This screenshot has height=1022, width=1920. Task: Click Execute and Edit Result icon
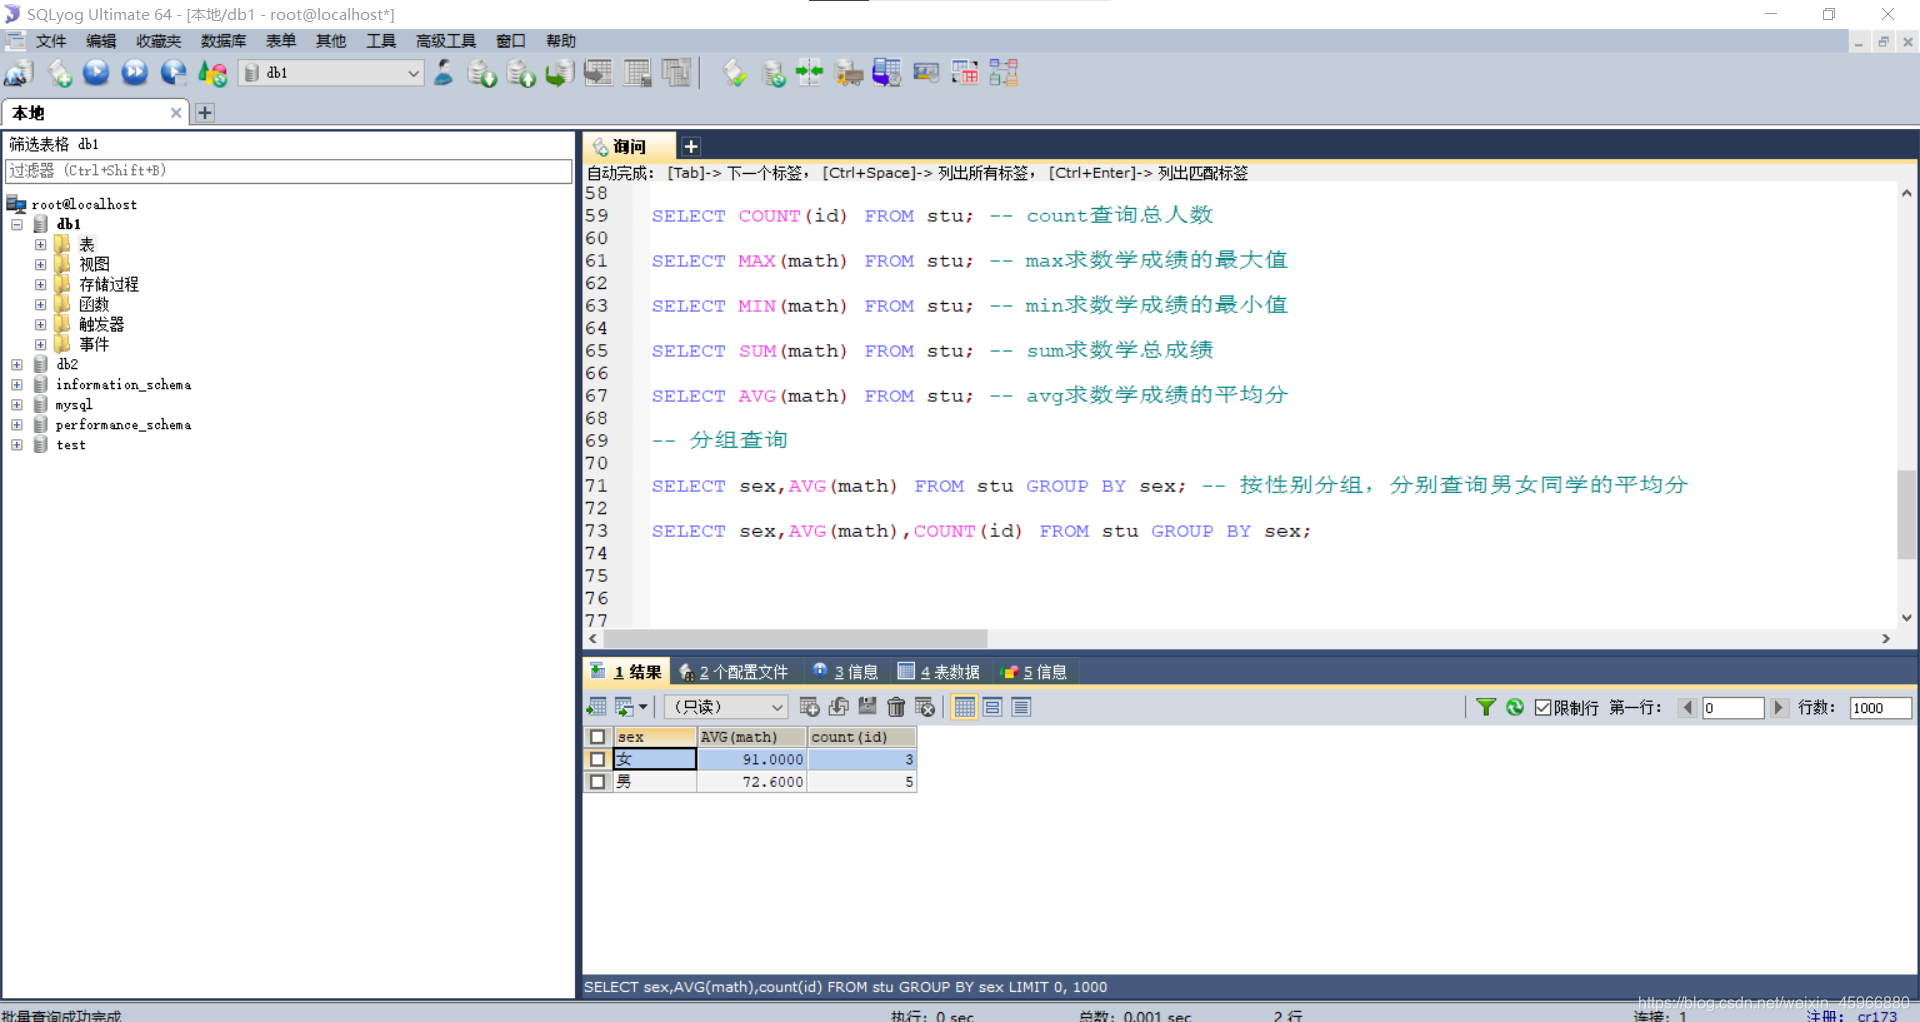(x=173, y=73)
